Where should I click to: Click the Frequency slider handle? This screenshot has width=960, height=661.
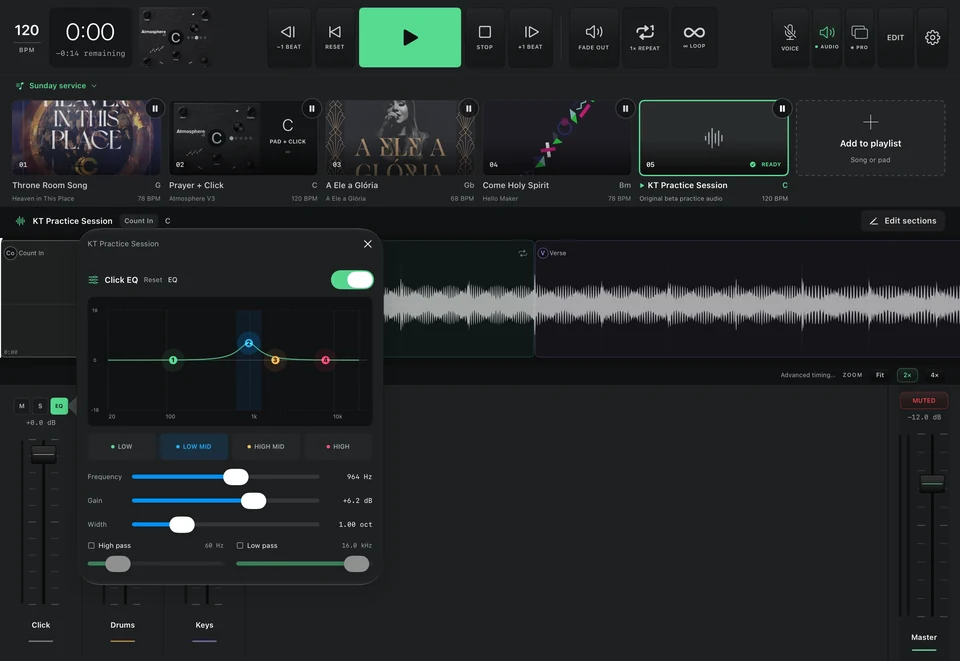pos(236,477)
